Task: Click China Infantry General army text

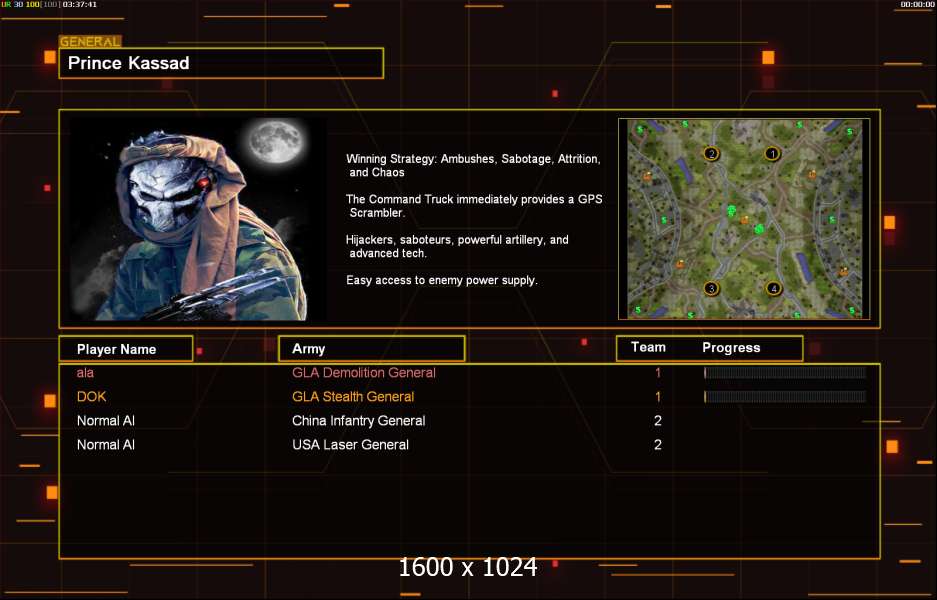Action: (x=359, y=421)
